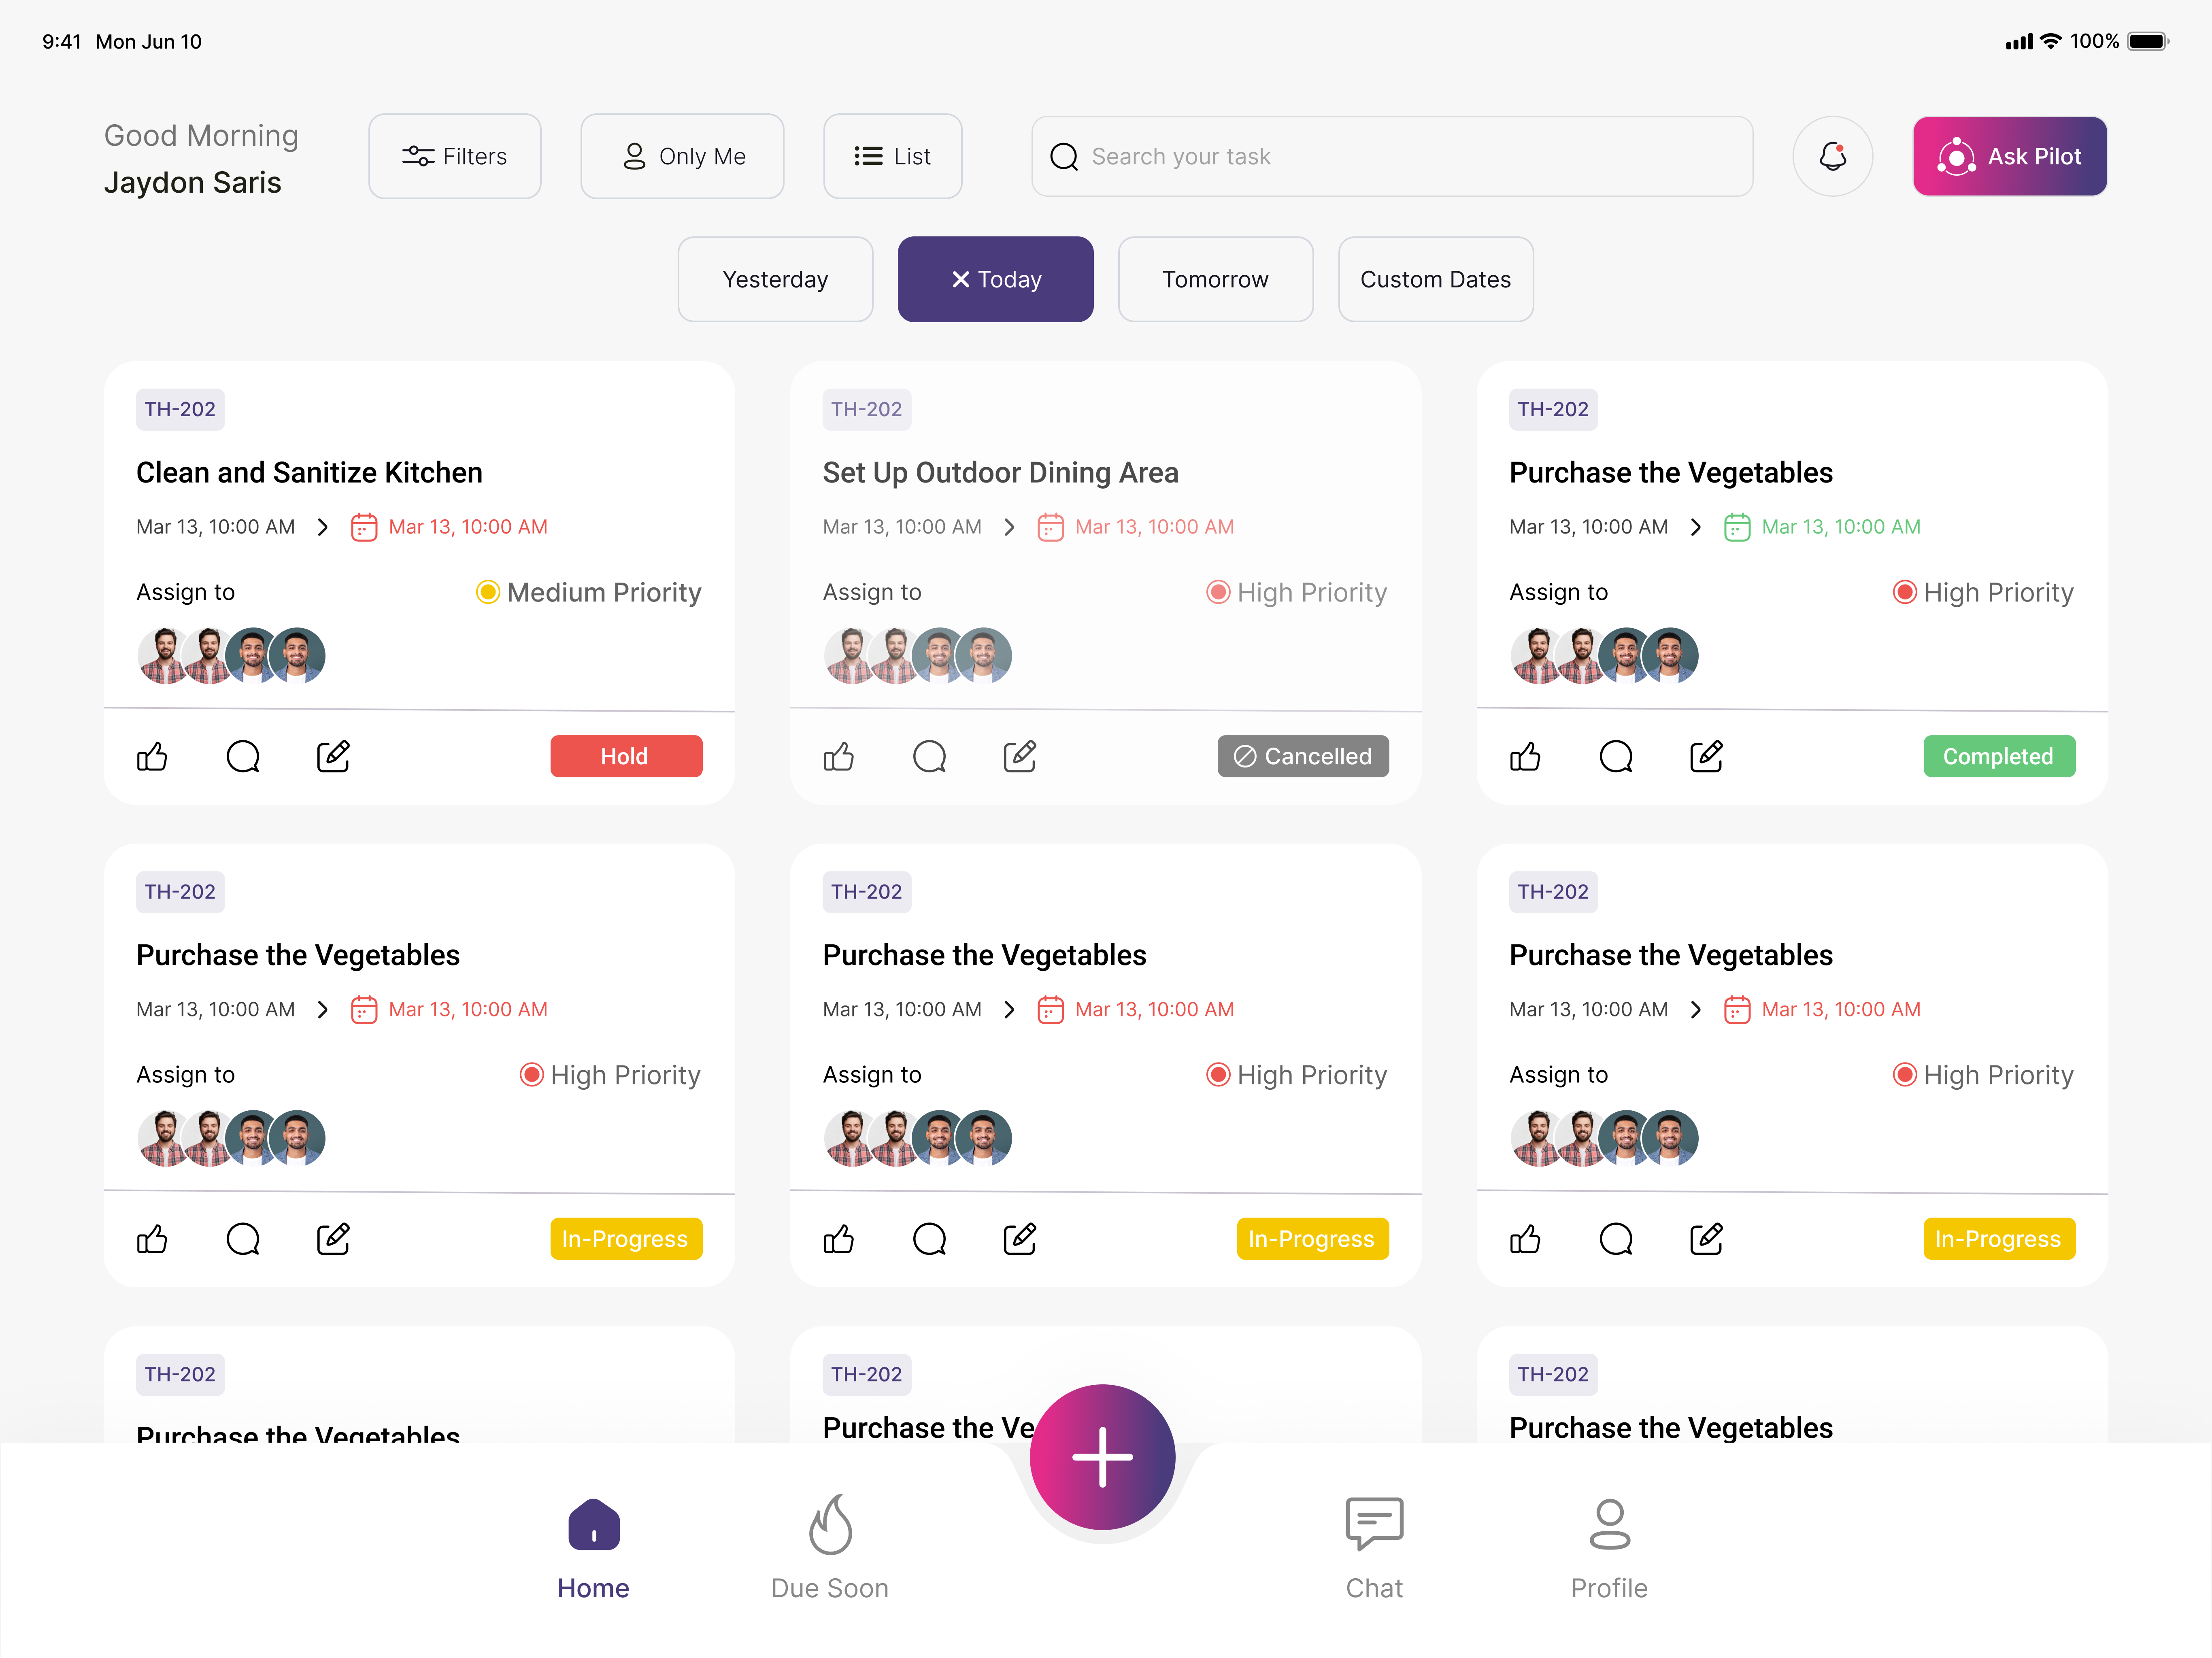Click date chevron on Clean and Sanitize Kitchen
Viewport: 2212px width, 1658px height.
click(322, 527)
